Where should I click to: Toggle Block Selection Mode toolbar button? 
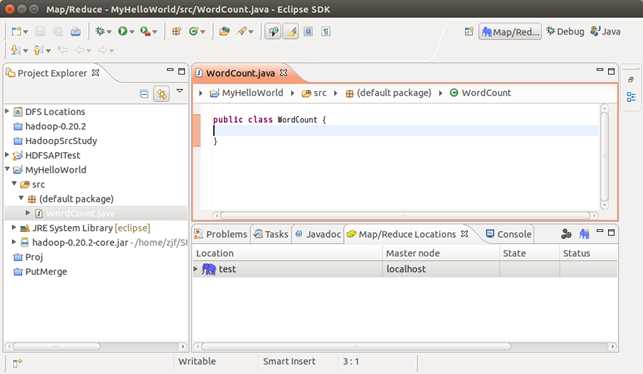pyautogui.click(x=308, y=32)
